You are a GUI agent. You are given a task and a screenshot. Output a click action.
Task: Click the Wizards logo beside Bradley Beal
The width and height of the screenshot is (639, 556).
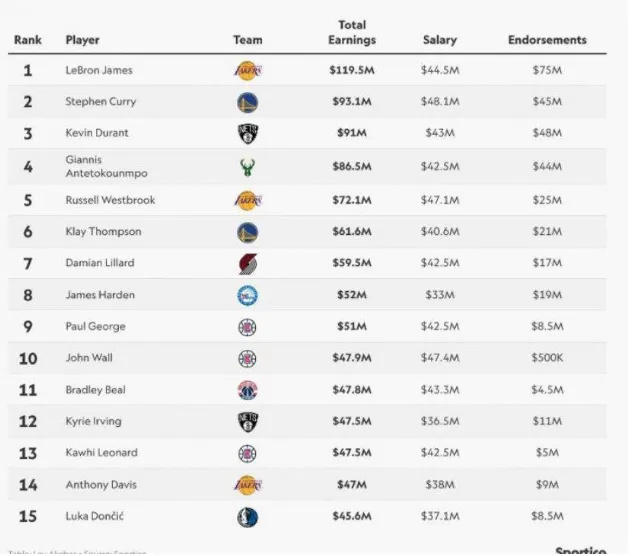point(247,390)
